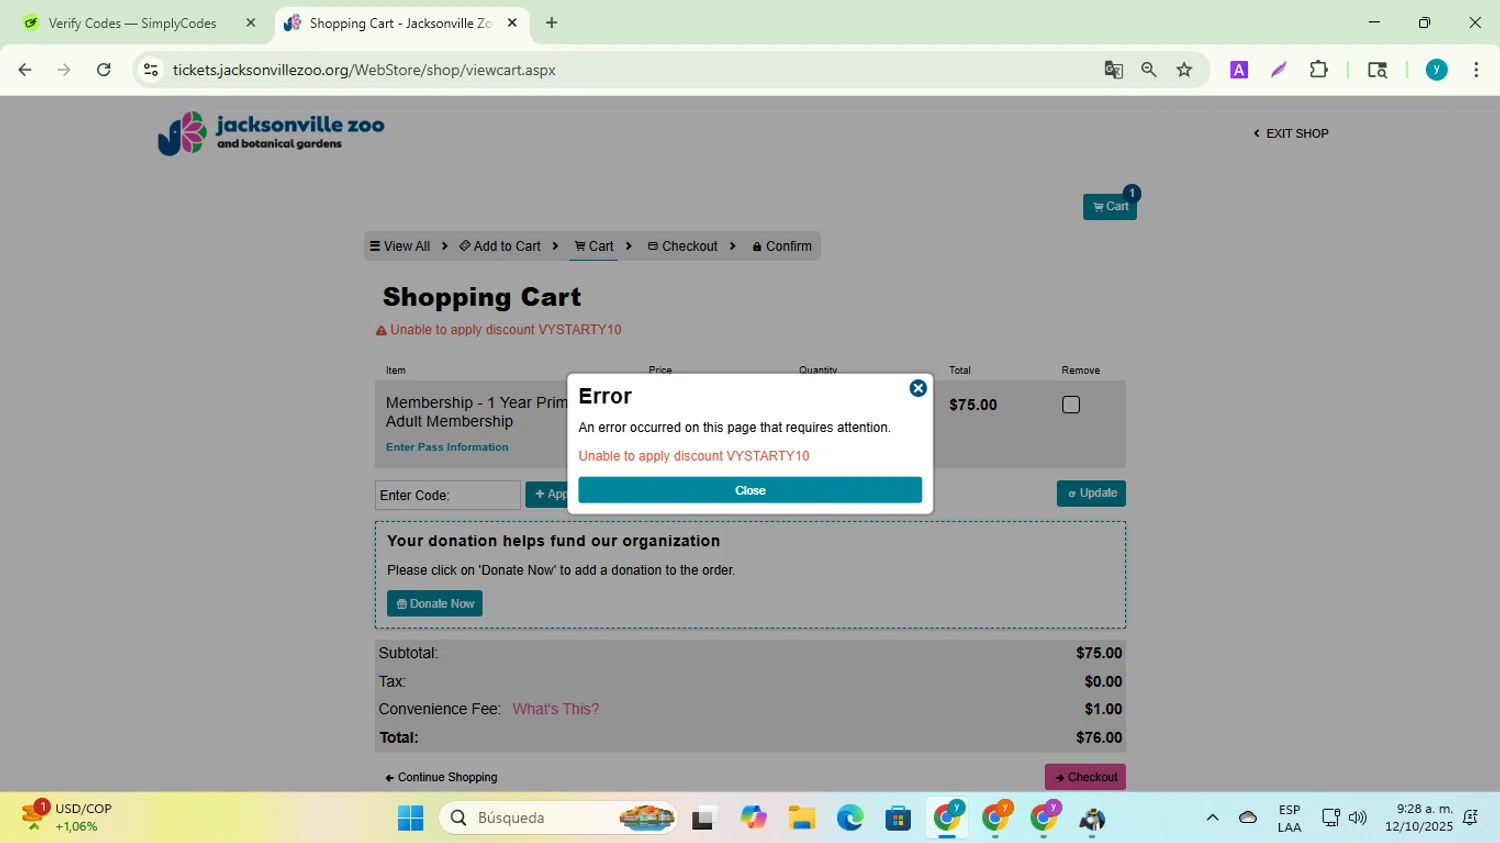This screenshot has height=843, width=1500.
Task: Click the Enter Code input field
Action: pyautogui.click(x=448, y=495)
